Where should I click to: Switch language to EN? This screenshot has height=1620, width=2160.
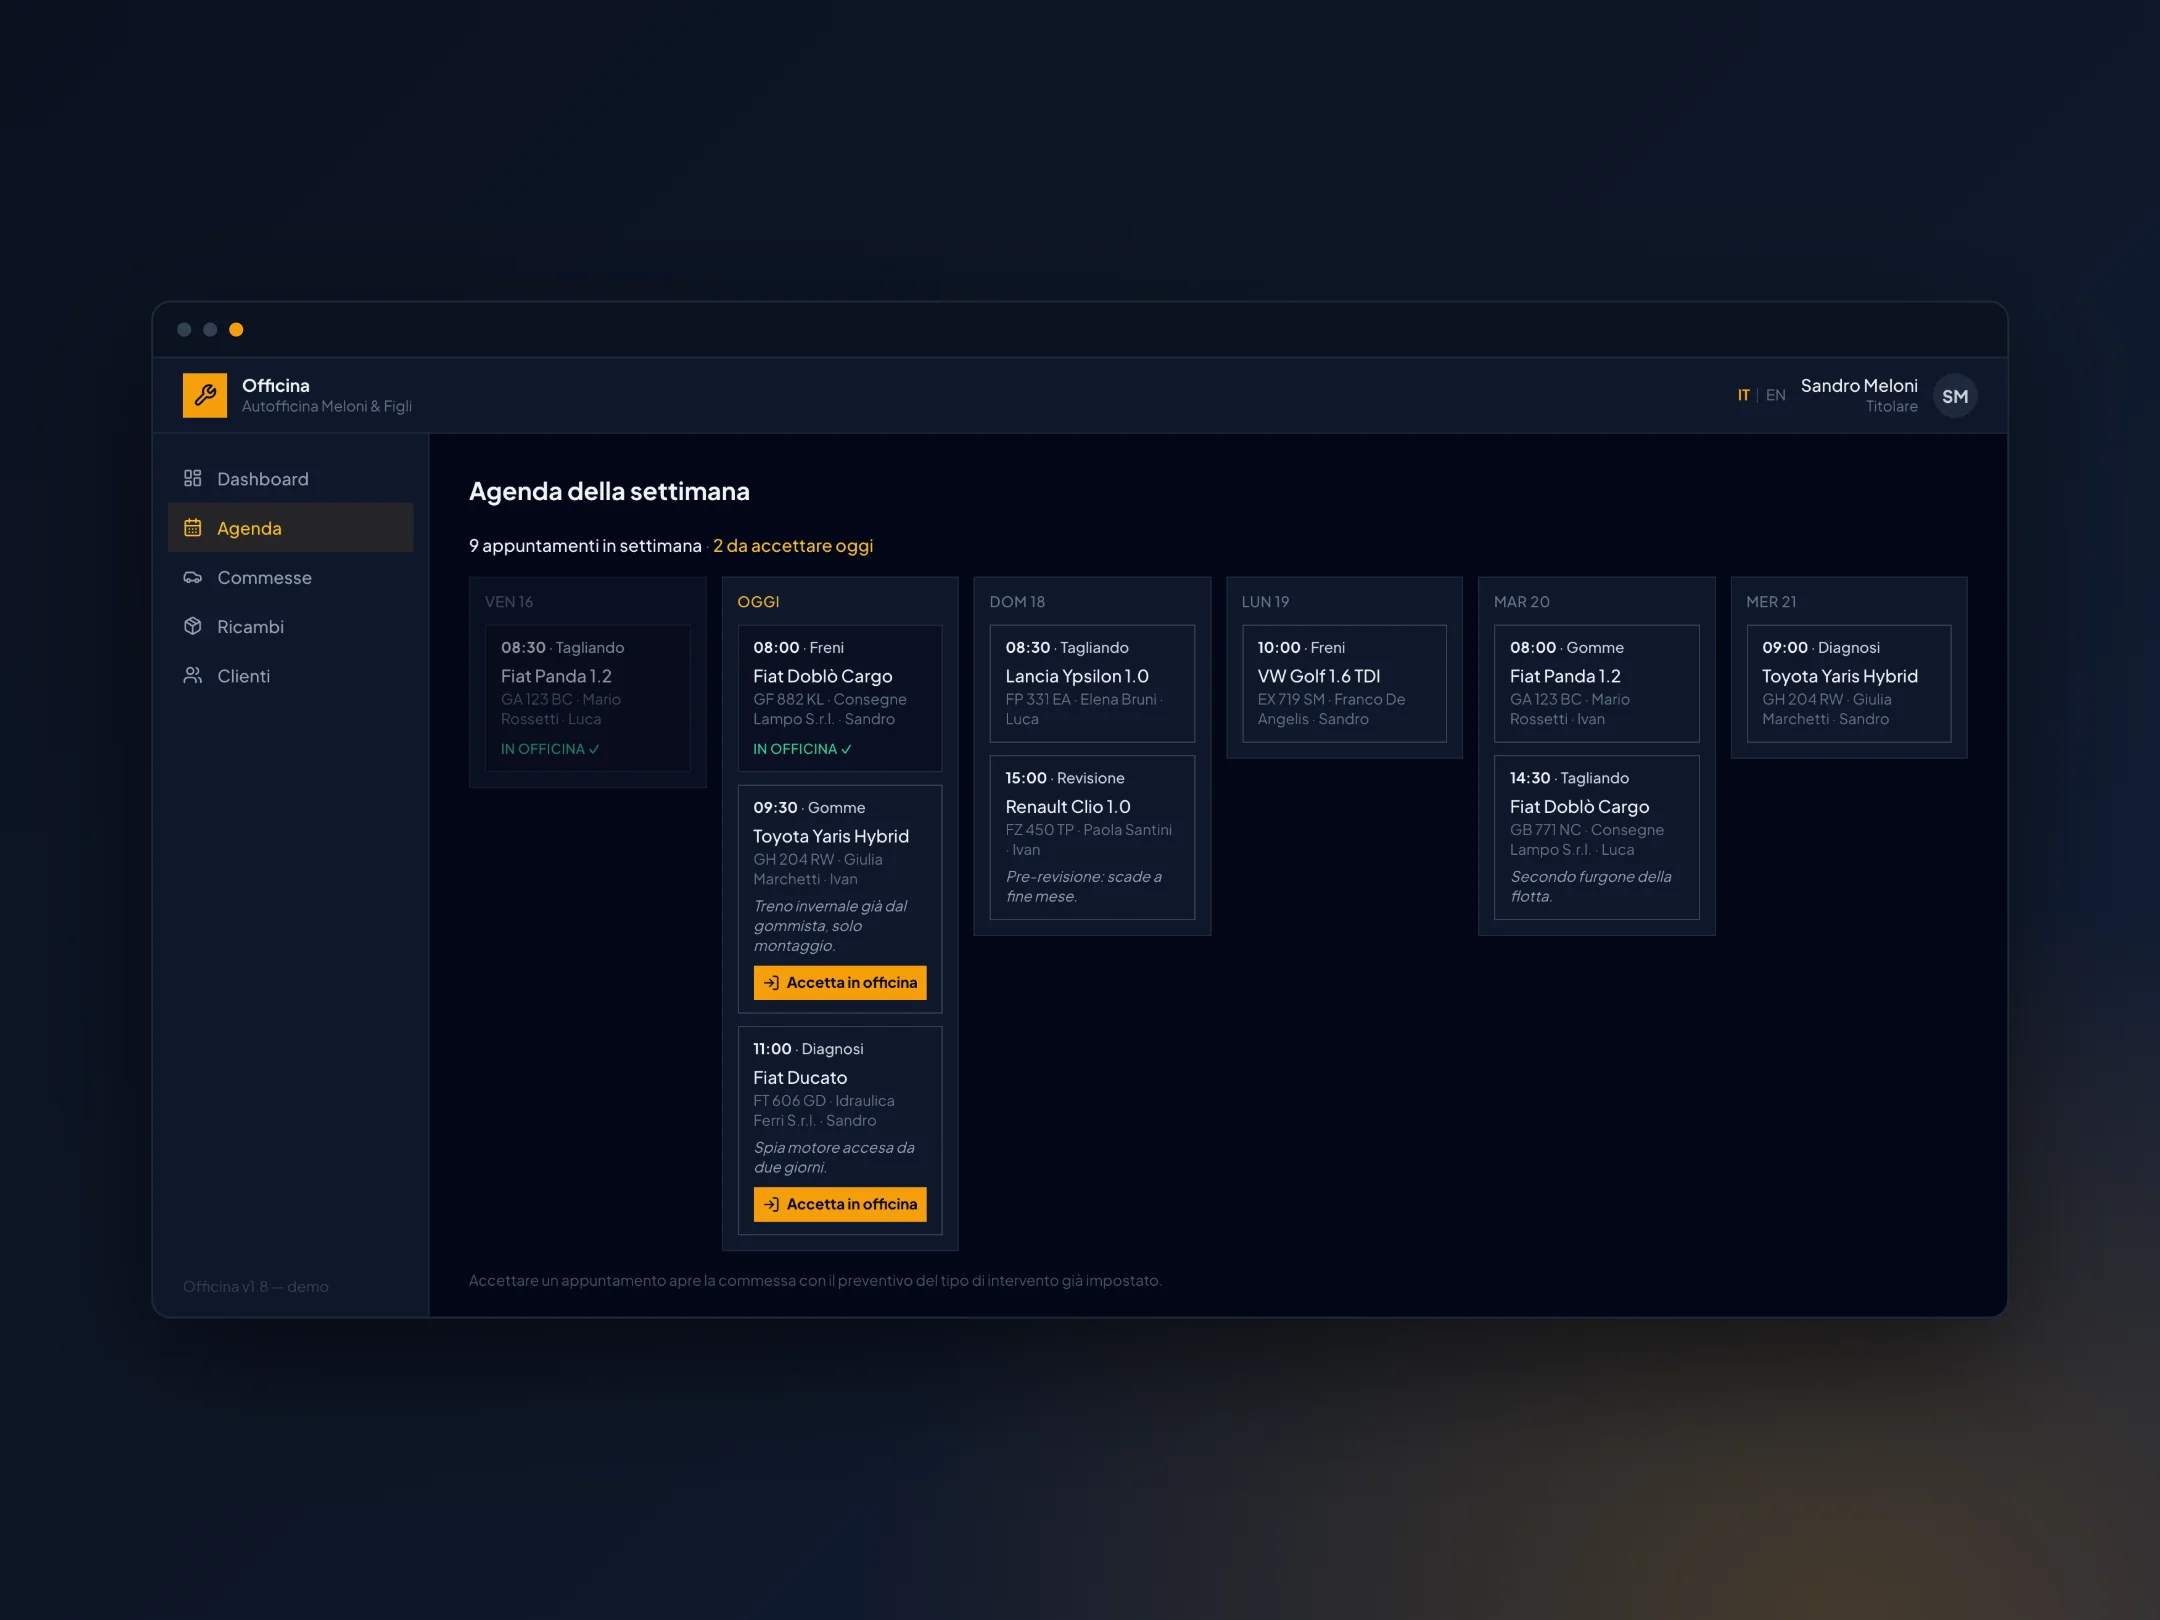pyautogui.click(x=1775, y=395)
